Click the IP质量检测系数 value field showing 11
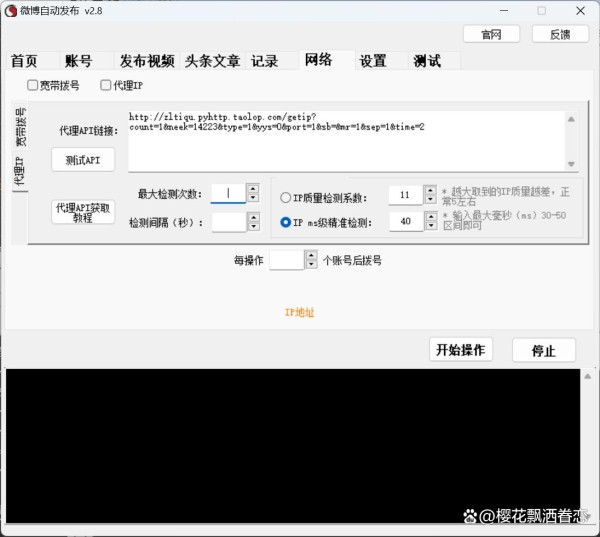 406,195
